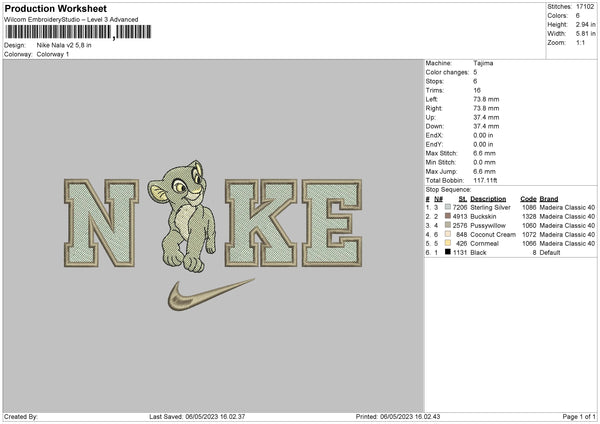
Task: Select the Cornmeal description text
Action: pyautogui.click(x=484, y=243)
